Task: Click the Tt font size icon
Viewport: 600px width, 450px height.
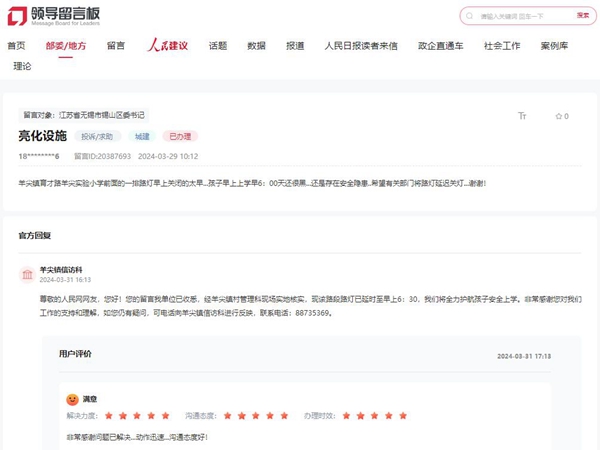Action: tap(522, 116)
